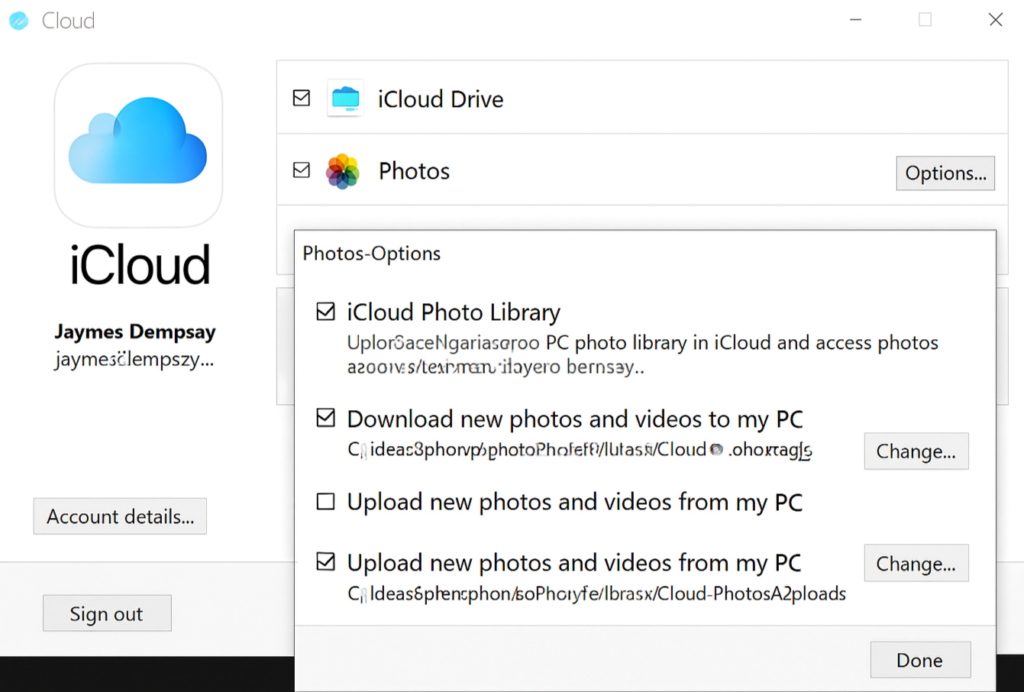1024x692 pixels.
Task: Click the small cloud icon in title bar
Action: point(19,20)
